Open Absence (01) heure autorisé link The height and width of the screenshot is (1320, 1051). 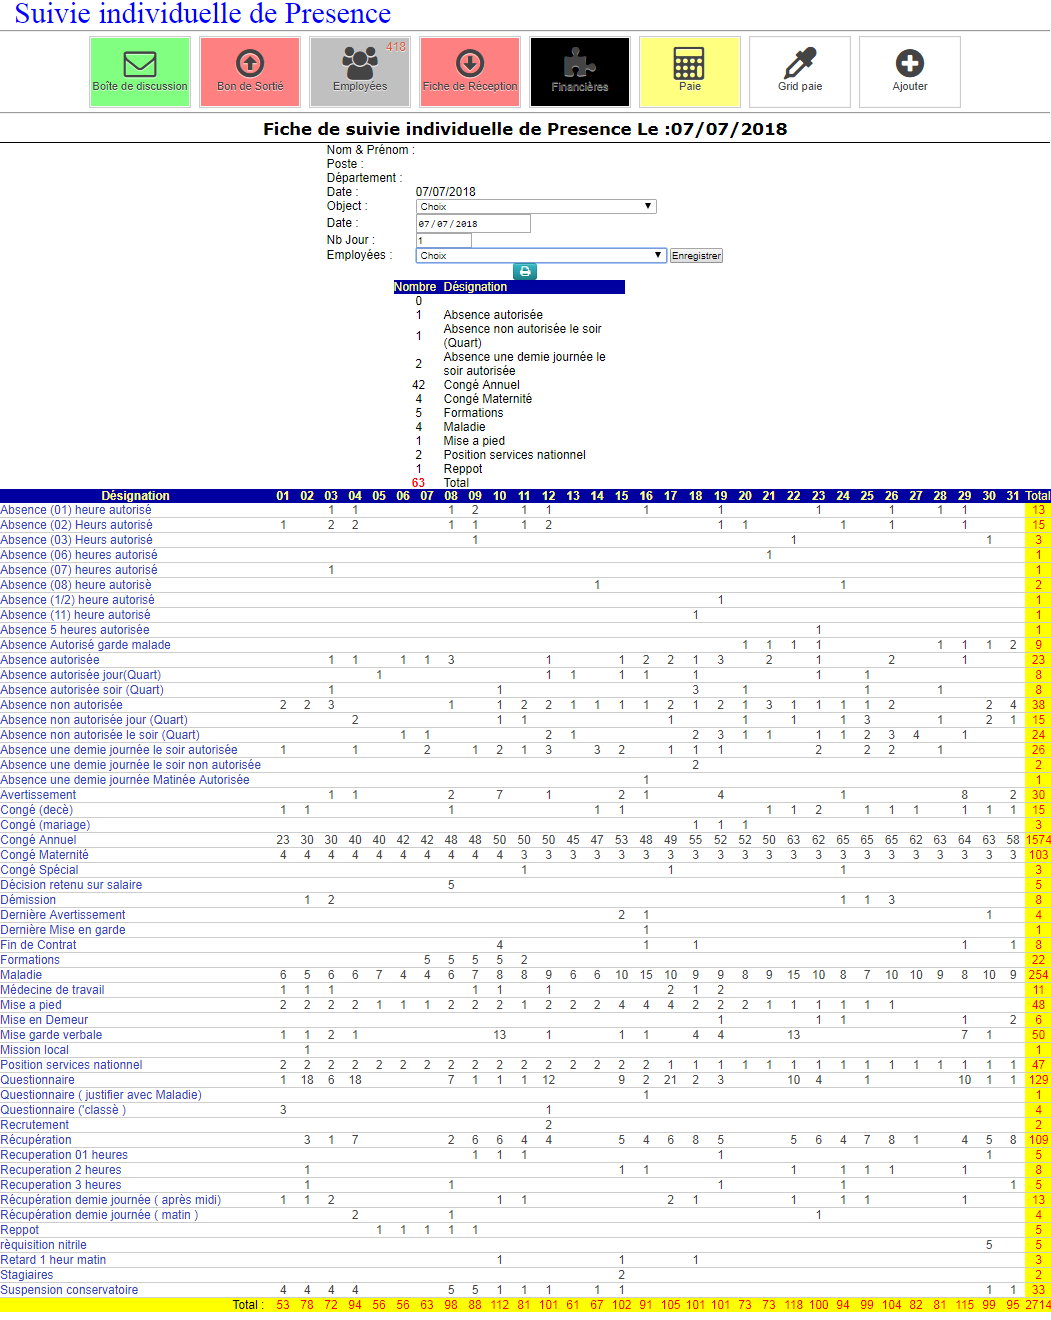tap(76, 510)
